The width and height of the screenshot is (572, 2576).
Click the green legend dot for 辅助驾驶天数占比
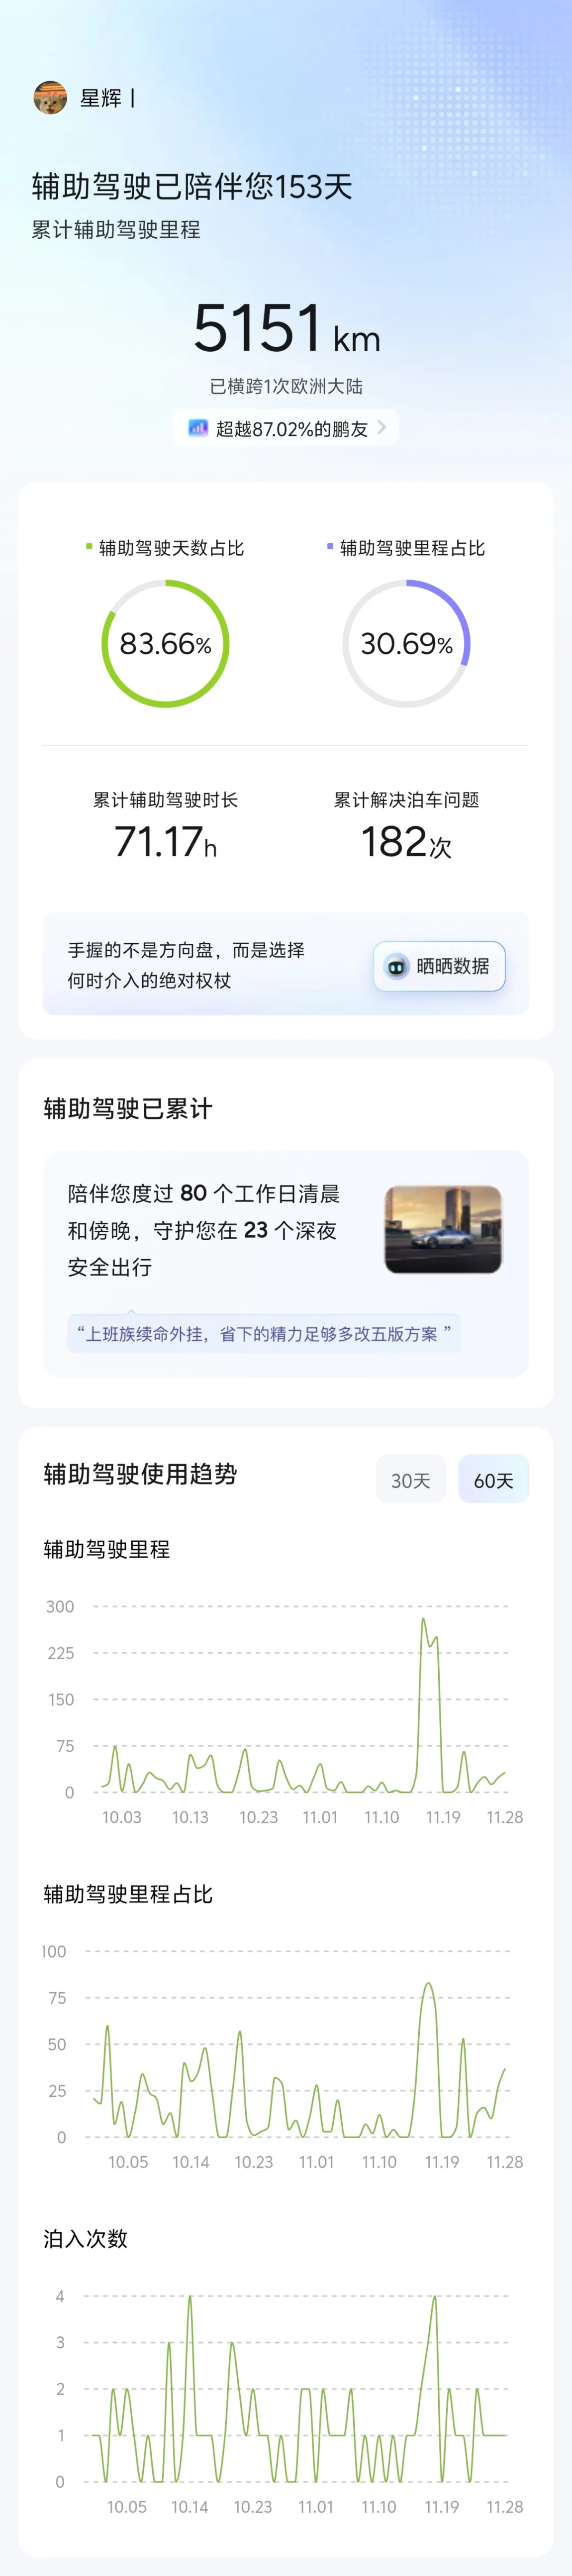click(x=89, y=547)
